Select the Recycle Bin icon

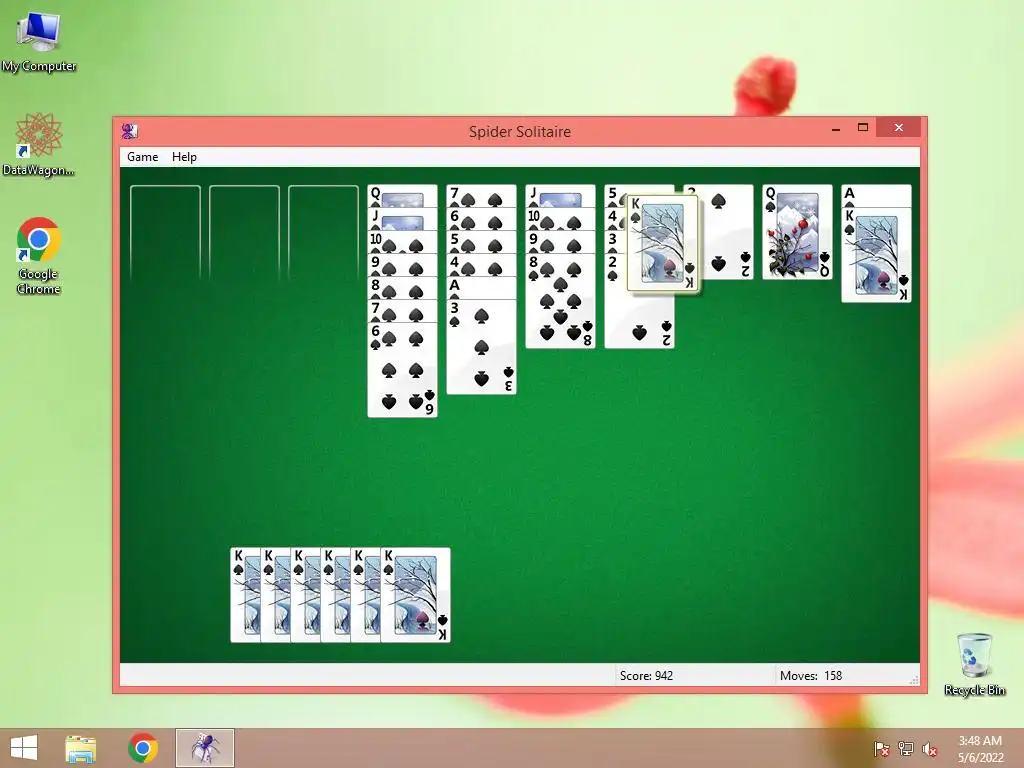coord(974,664)
